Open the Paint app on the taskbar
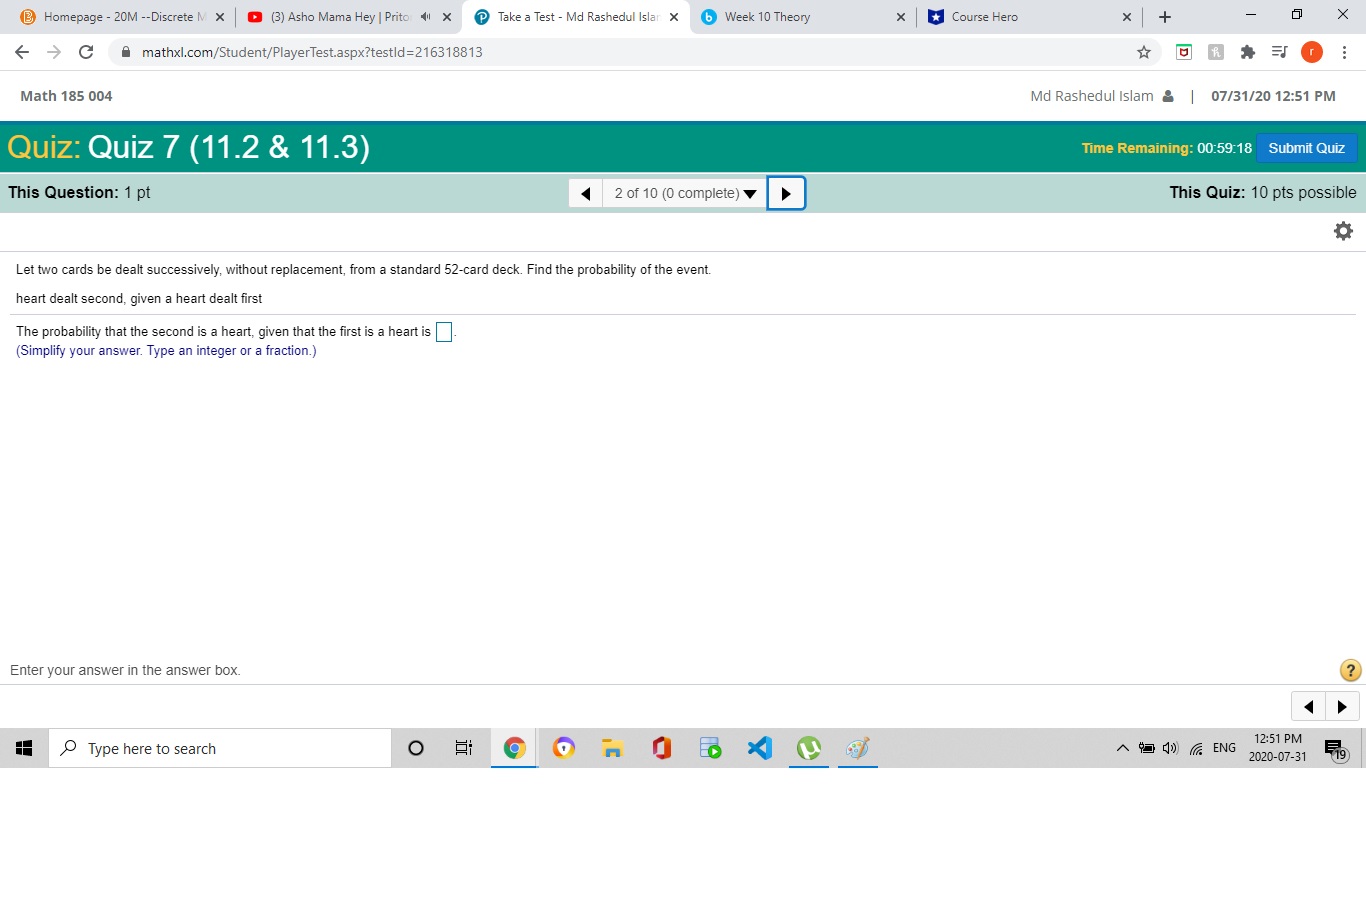The height and width of the screenshot is (912, 1366). coord(858,748)
